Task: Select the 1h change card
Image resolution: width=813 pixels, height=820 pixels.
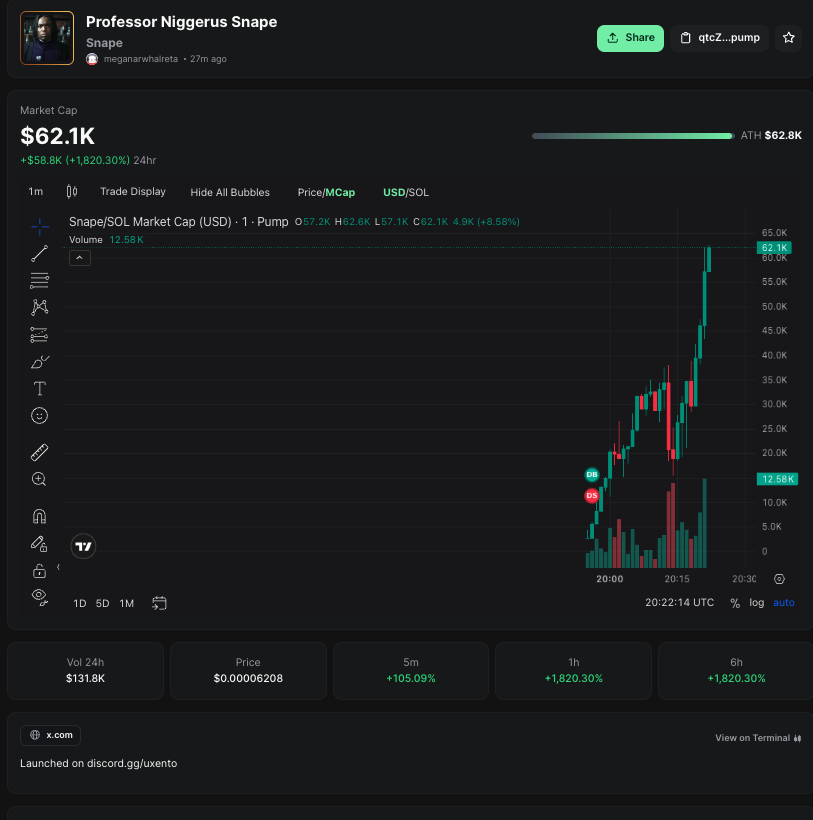Action: point(574,671)
